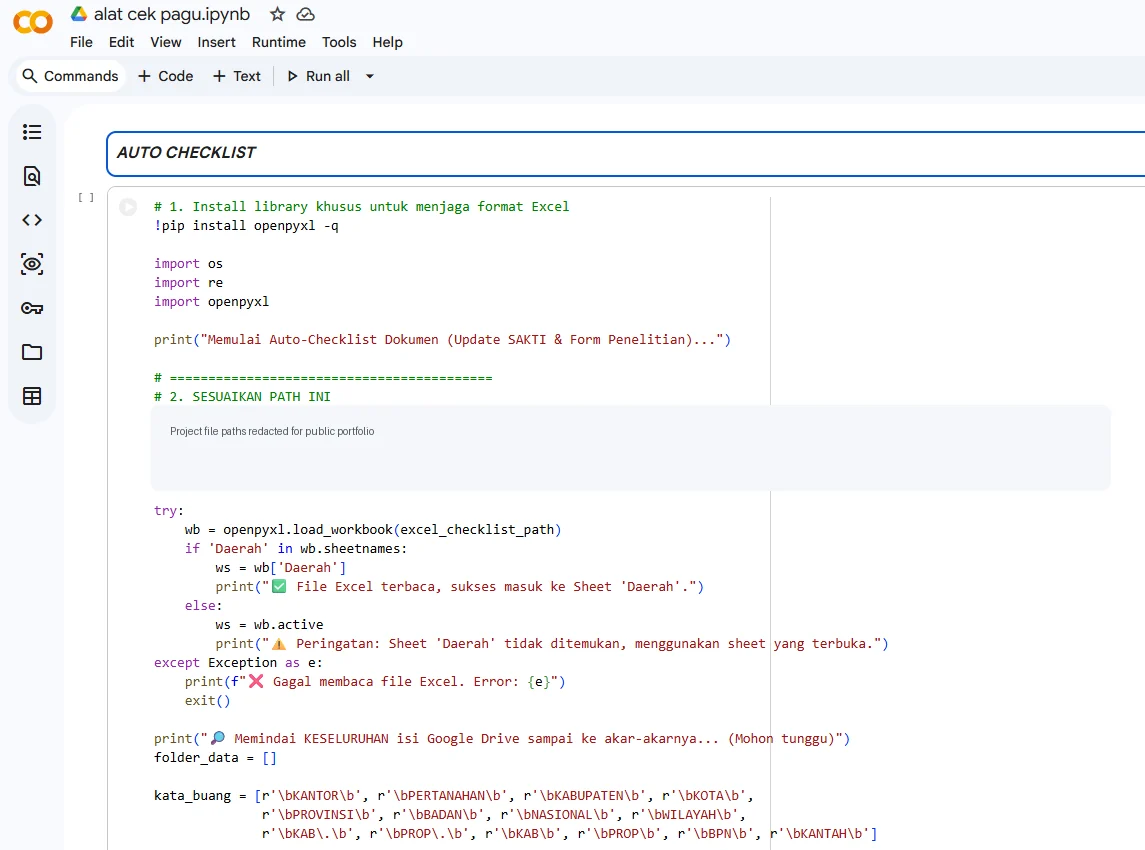The image size is (1145, 850).
Task: Click the '# 2. SESUAIKAN PATH INI' comment
Action: [242, 397]
